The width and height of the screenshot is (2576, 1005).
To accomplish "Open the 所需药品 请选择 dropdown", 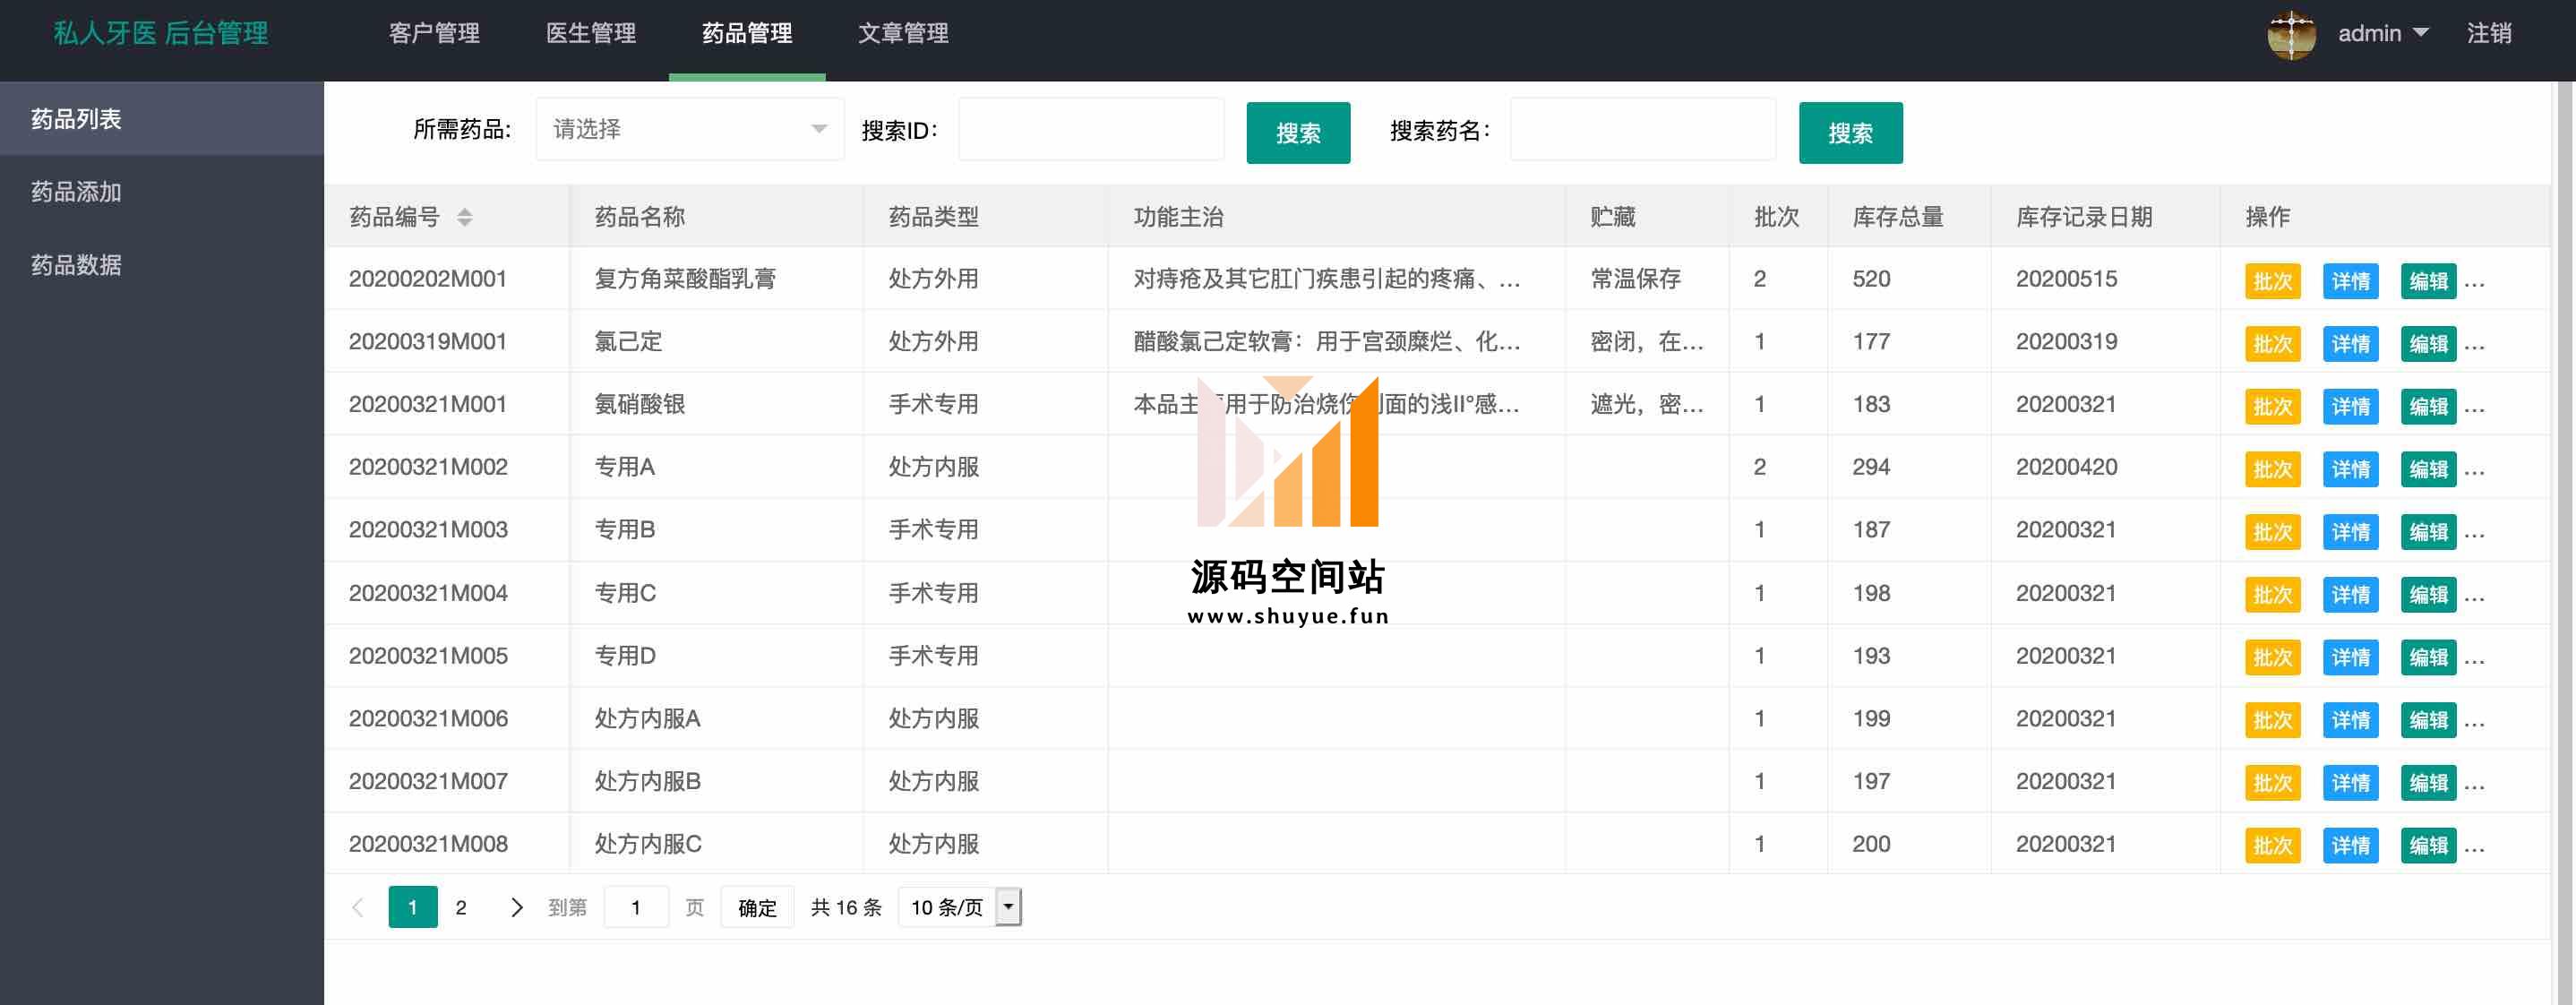I will click(x=690, y=129).
